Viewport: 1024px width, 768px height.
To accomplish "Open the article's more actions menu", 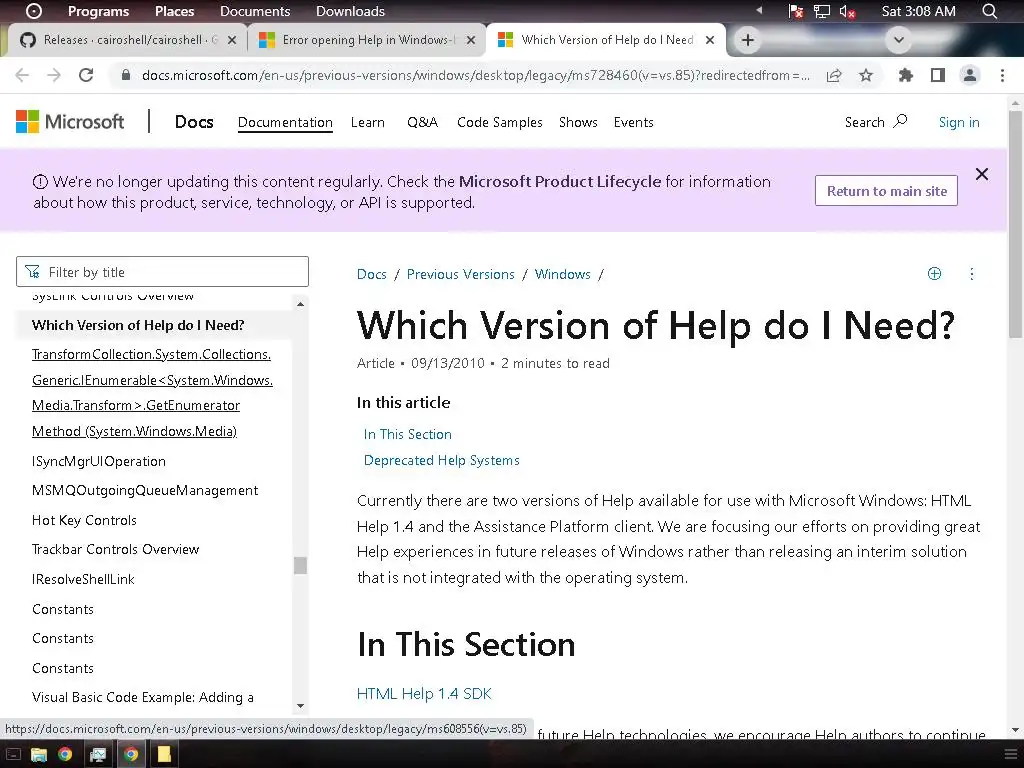I will coord(972,274).
